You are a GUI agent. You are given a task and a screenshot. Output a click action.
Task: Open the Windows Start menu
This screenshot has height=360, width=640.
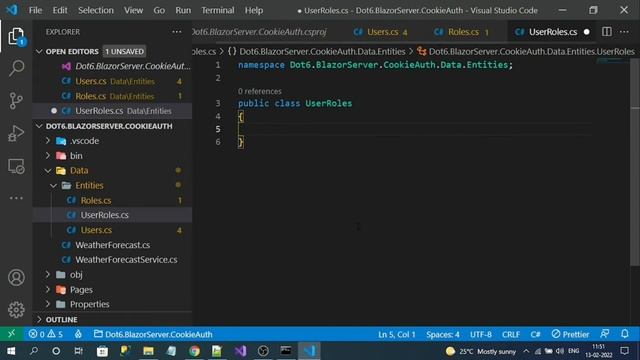tap(11, 351)
